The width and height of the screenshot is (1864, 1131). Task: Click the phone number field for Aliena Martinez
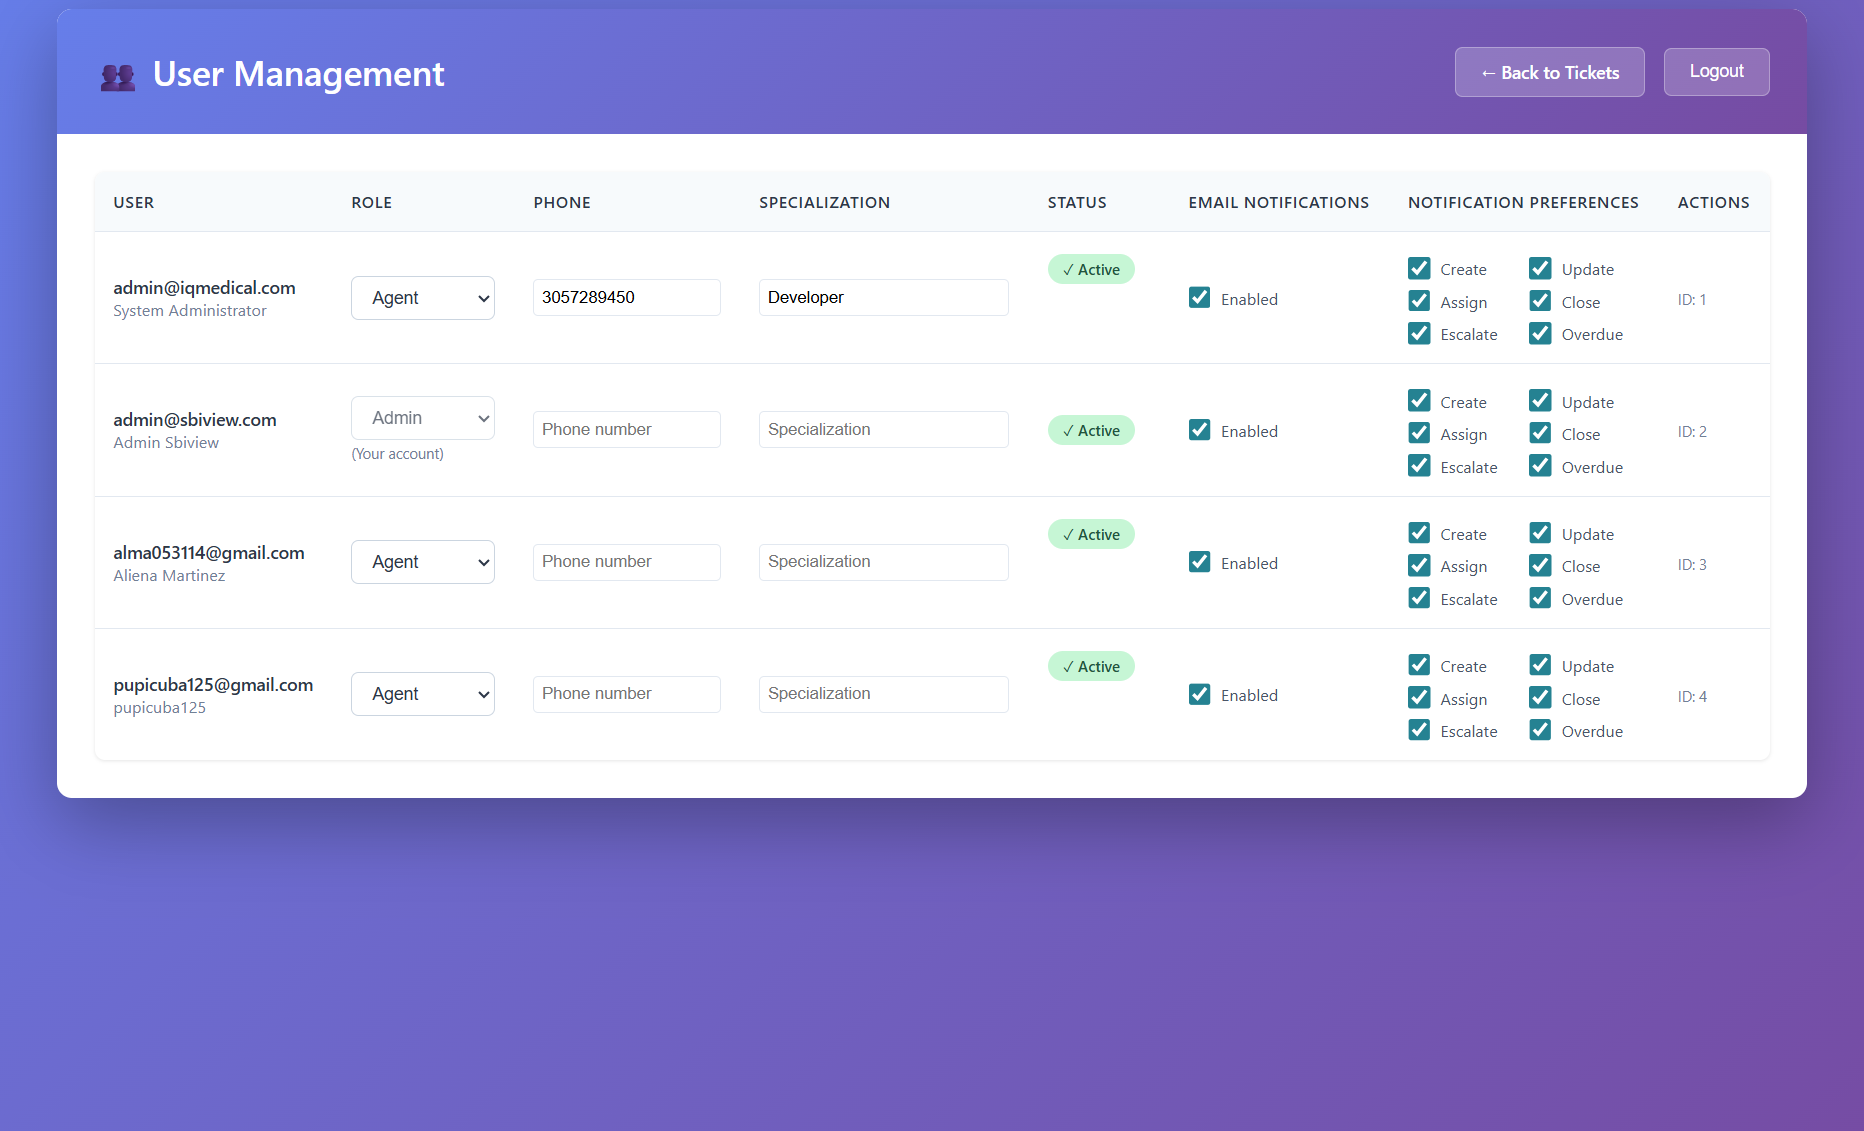pos(626,561)
